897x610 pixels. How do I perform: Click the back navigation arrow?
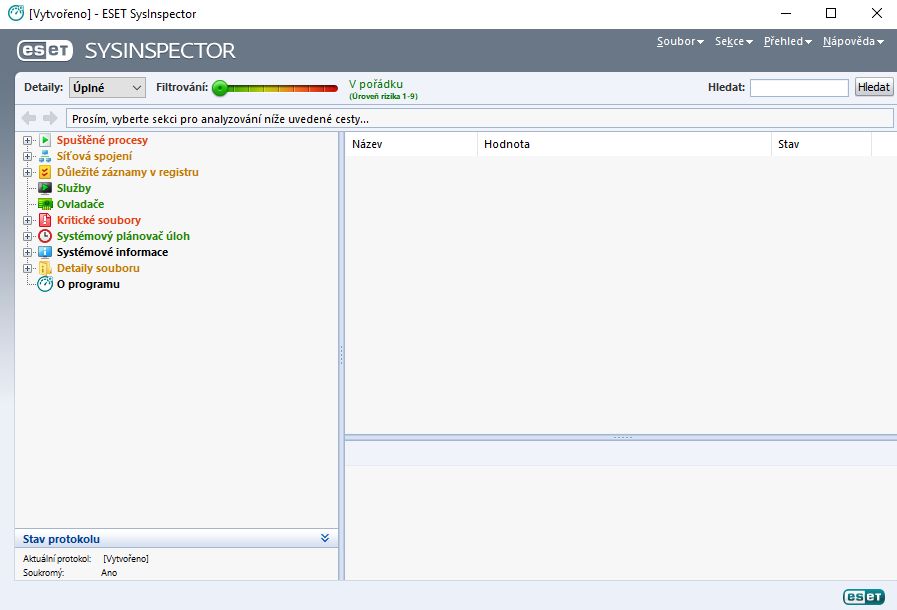tap(29, 118)
